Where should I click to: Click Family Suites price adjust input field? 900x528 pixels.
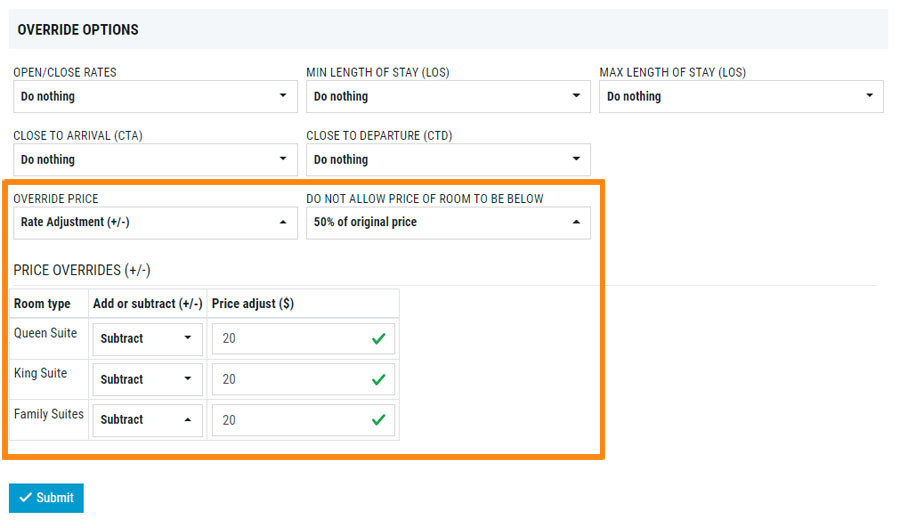(x=290, y=420)
